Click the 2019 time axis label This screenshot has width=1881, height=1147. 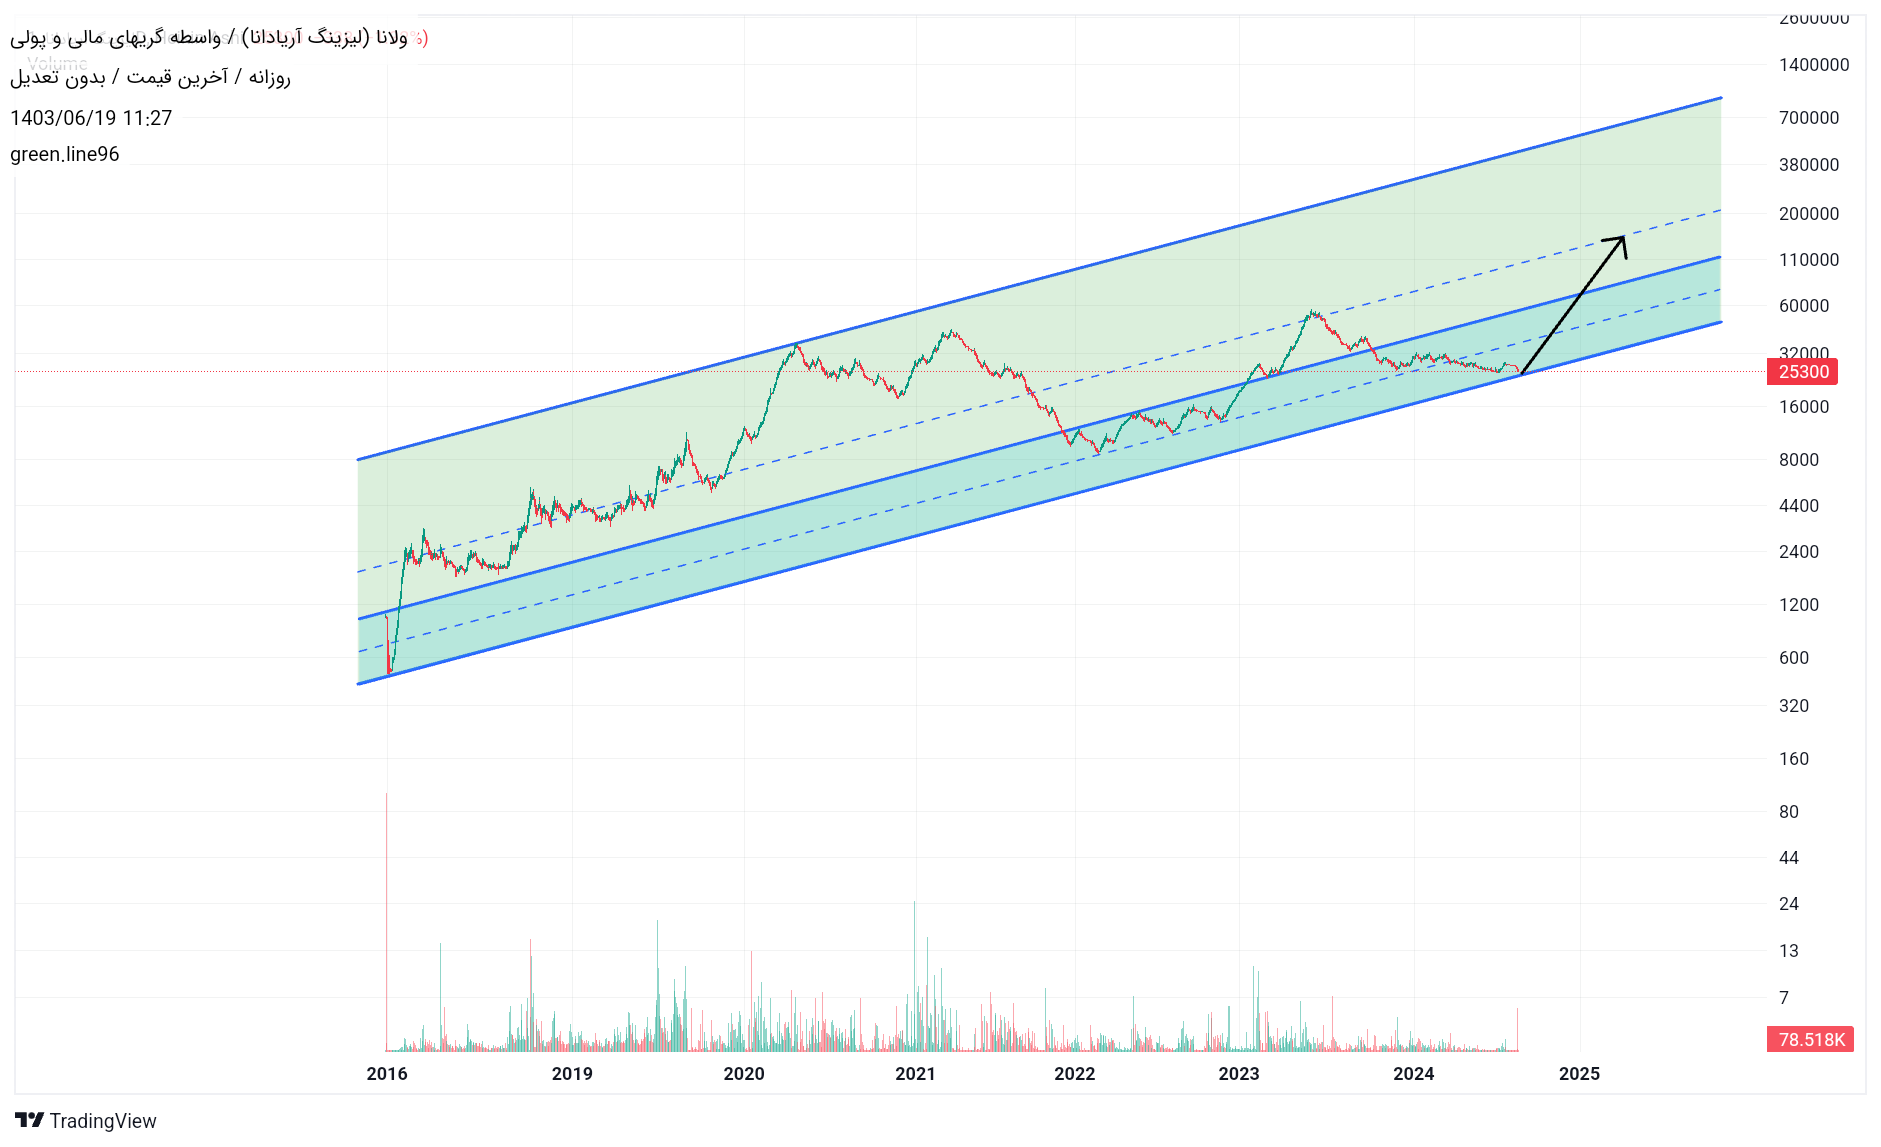coord(572,1074)
